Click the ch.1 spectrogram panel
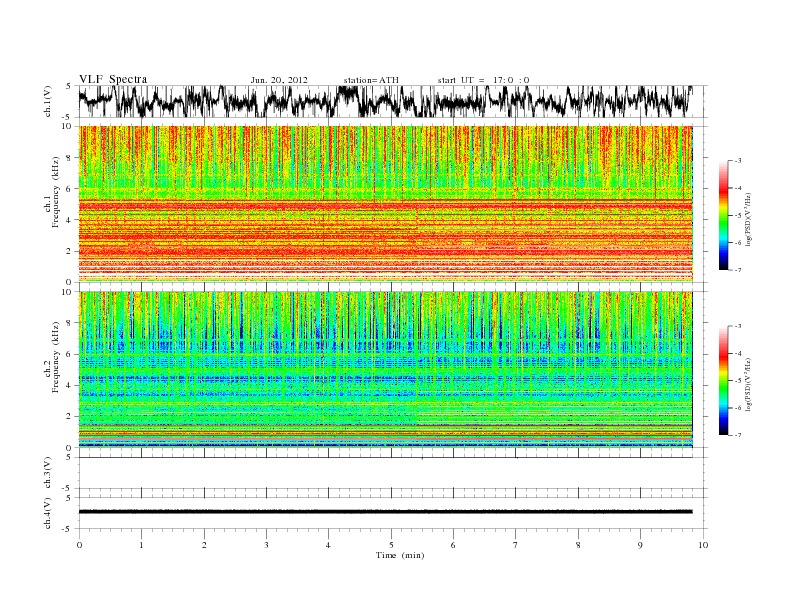Viewport: 792px width, 612px height. [x=386, y=204]
